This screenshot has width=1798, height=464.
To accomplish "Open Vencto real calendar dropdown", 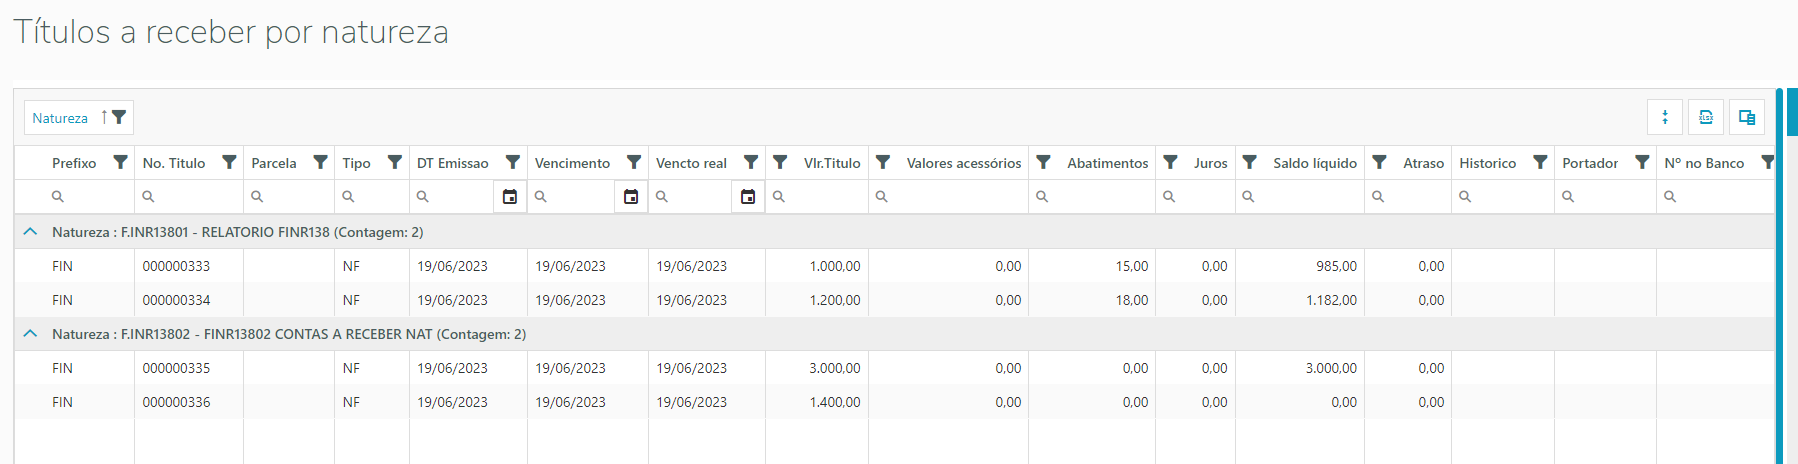I will pyautogui.click(x=747, y=197).
